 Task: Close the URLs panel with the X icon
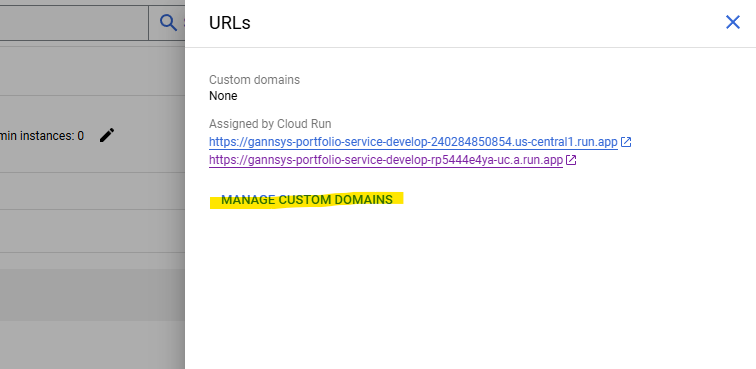point(732,22)
